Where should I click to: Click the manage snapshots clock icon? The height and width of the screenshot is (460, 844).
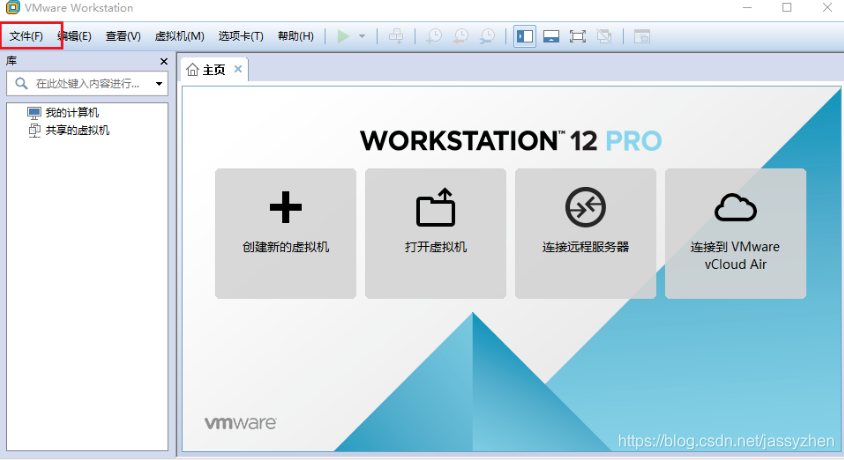point(487,36)
